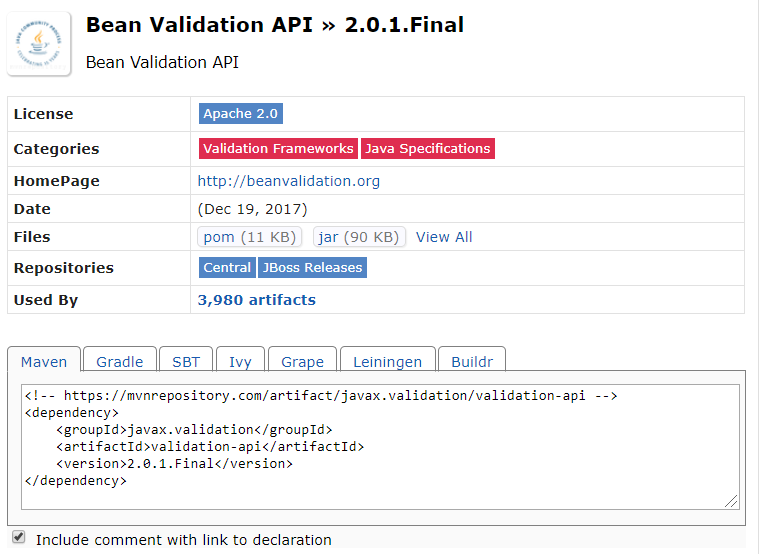The image size is (759, 554).
Task: Select the Maven tab
Action: pos(44,361)
